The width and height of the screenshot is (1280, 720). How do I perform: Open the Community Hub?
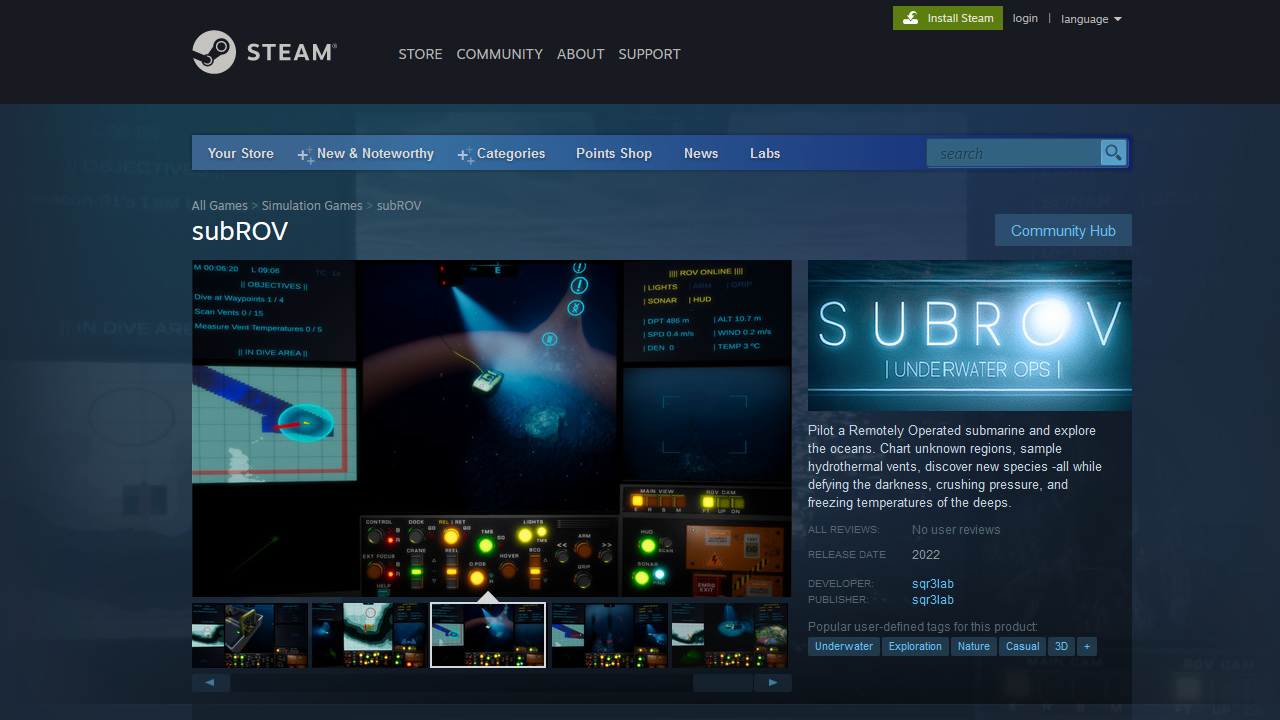point(1063,230)
